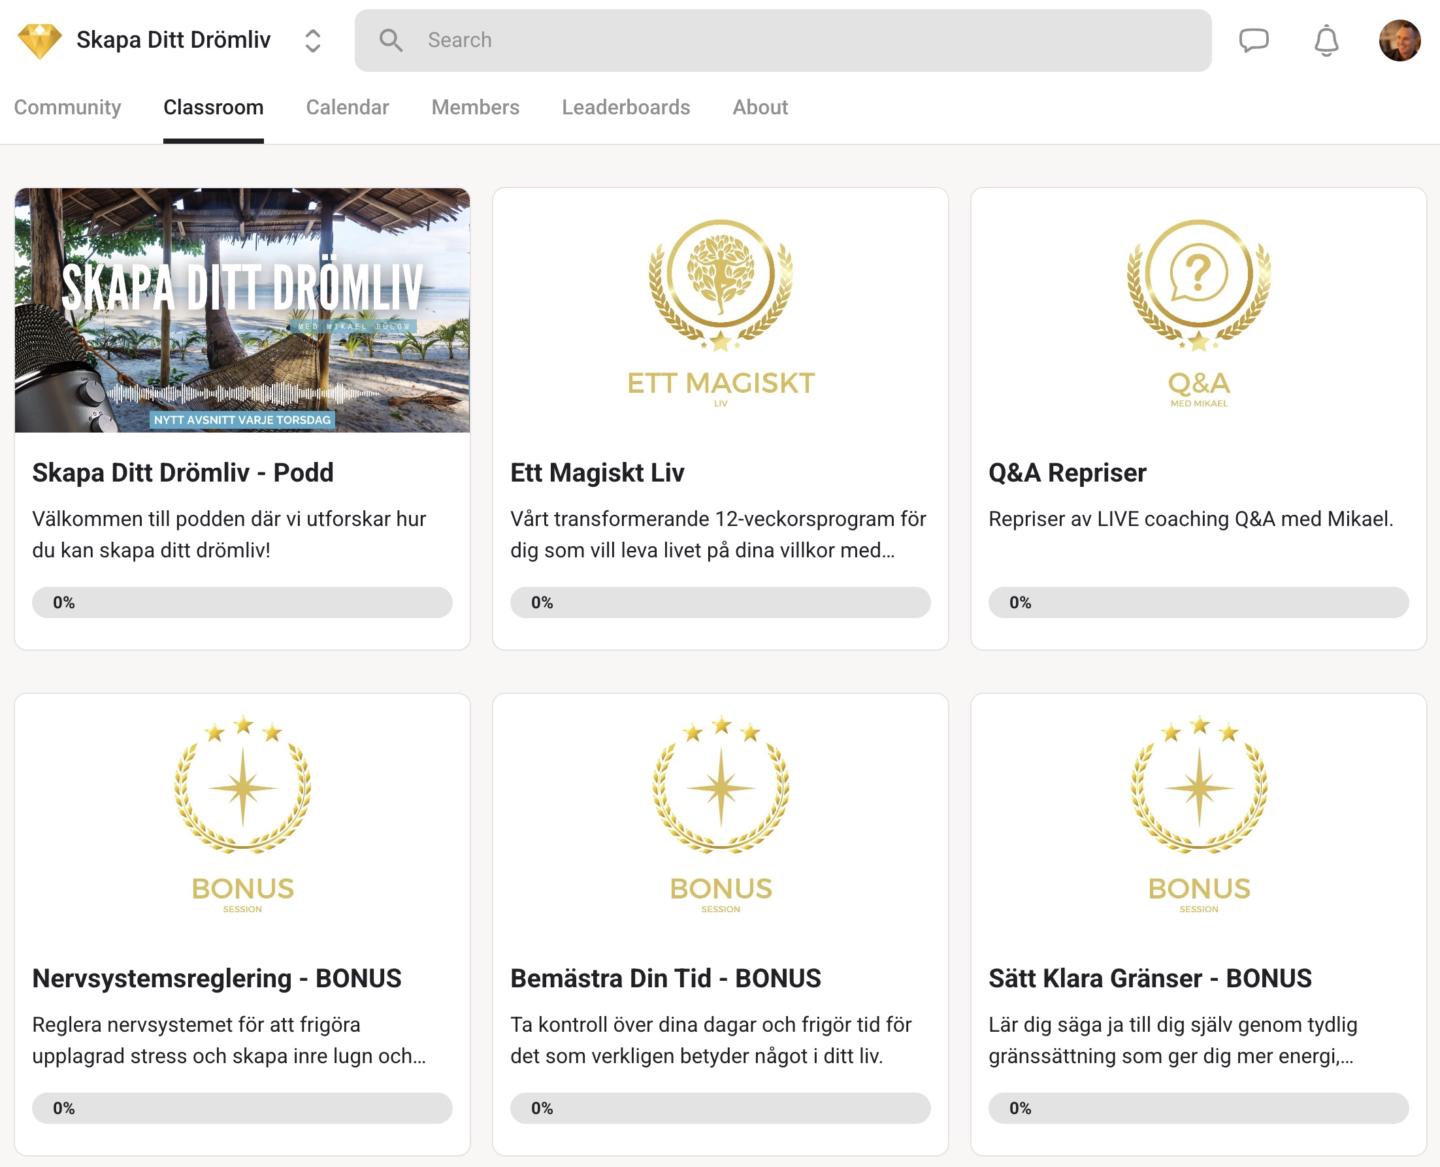Viewport: 1440px width, 1167px height.
Task: Open the Skapa Ditt Drömliv - Podd title
Action: click(x=183, y=472)
